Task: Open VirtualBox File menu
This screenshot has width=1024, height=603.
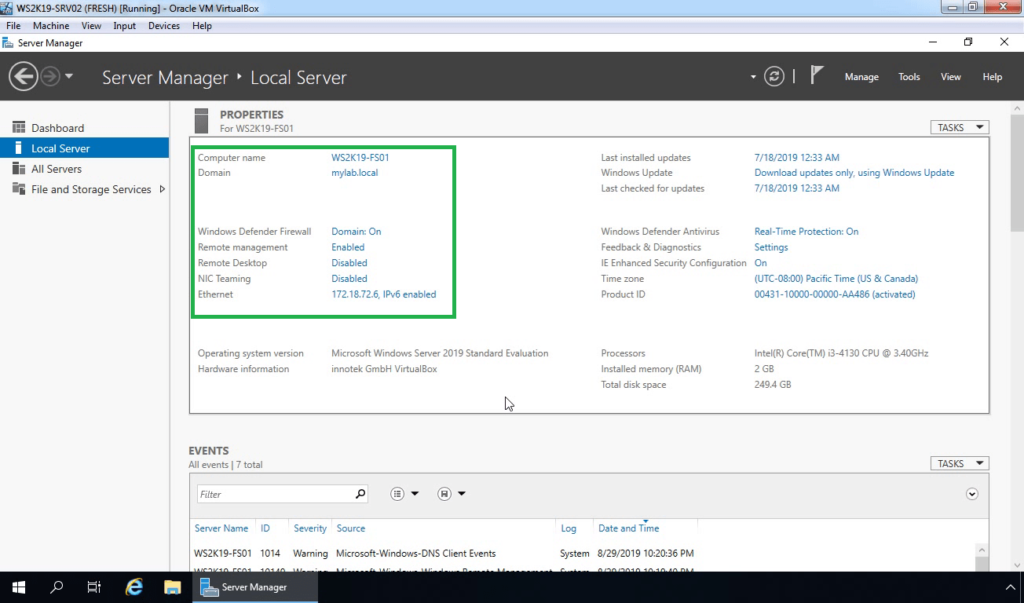Action: pyautogui.click(x=13, y=25)
